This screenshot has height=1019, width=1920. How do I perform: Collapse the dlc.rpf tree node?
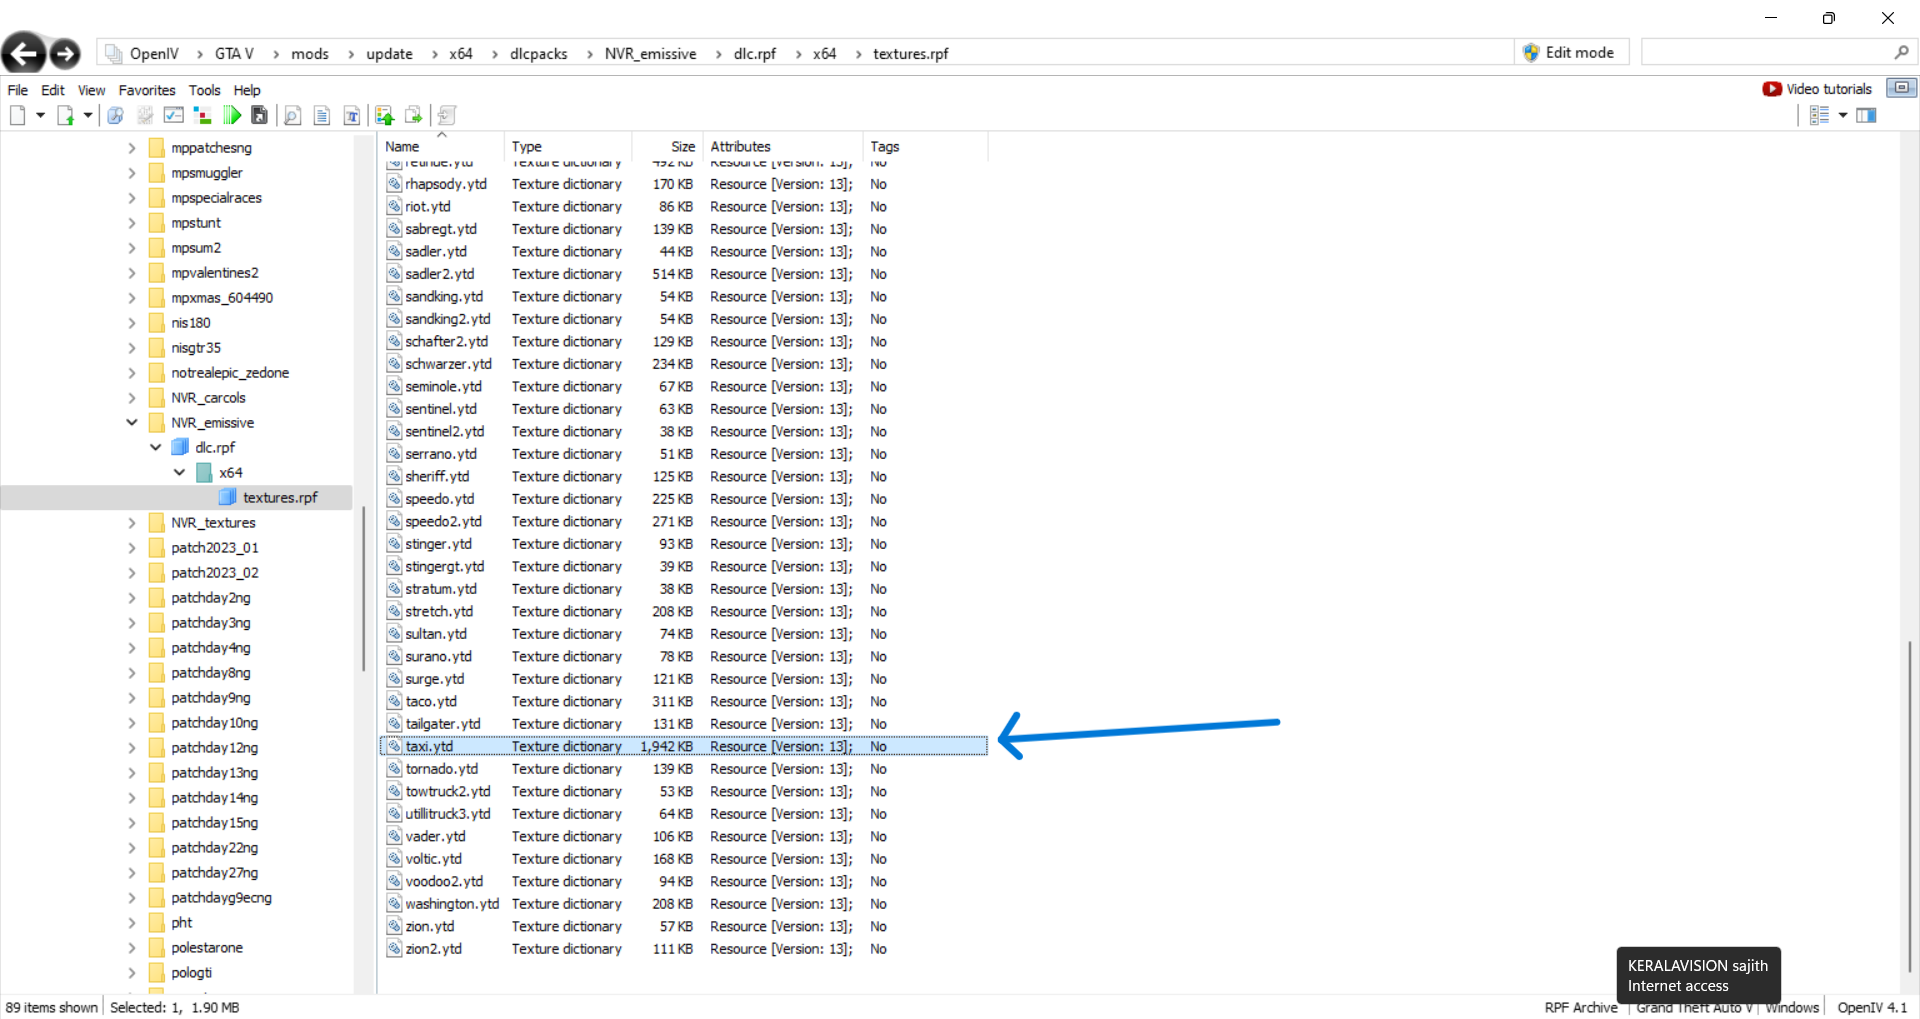tap(155, 447)
